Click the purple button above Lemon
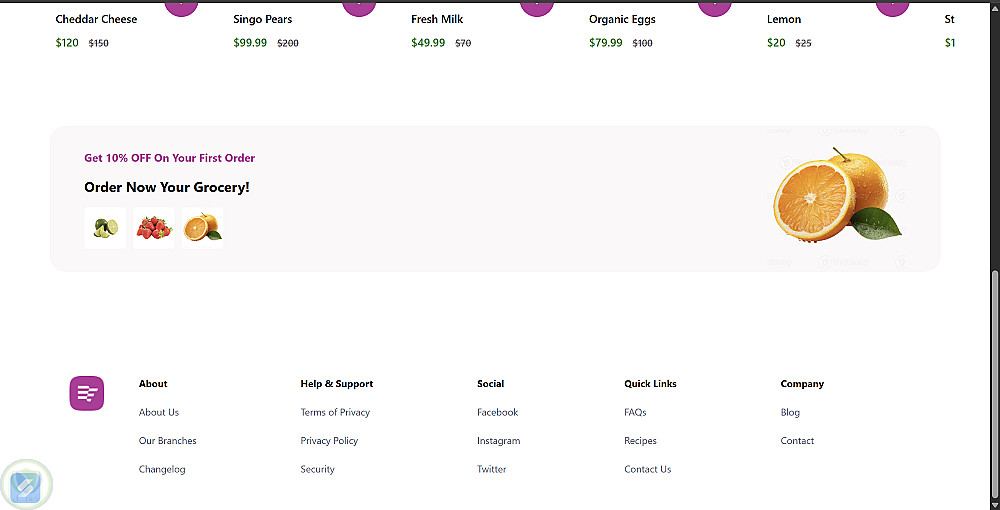Image resolution: width=1000 pixels, height=510 pixels. coord(892,7)
